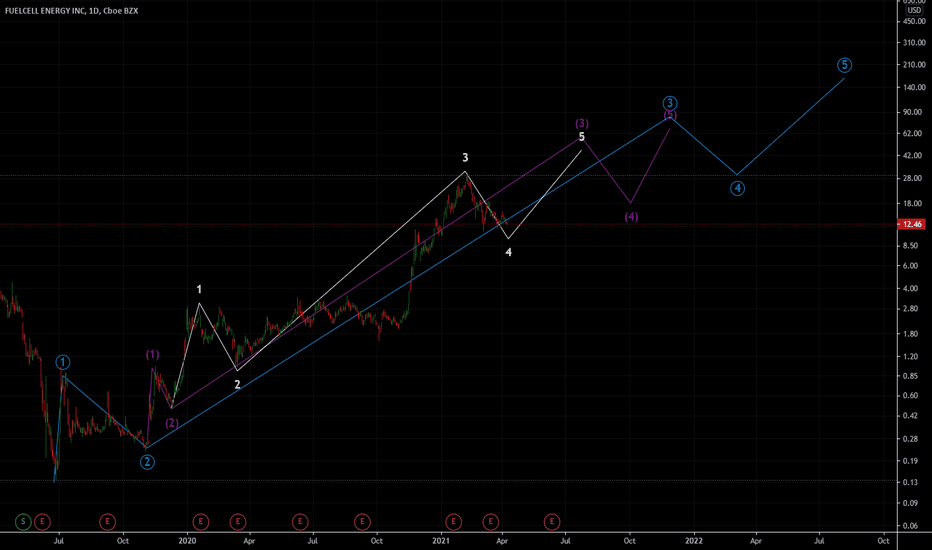Screen dimensions: 932x550
Task: Select the blue circled wave 1 label
Action: click(x=63, y=362)
